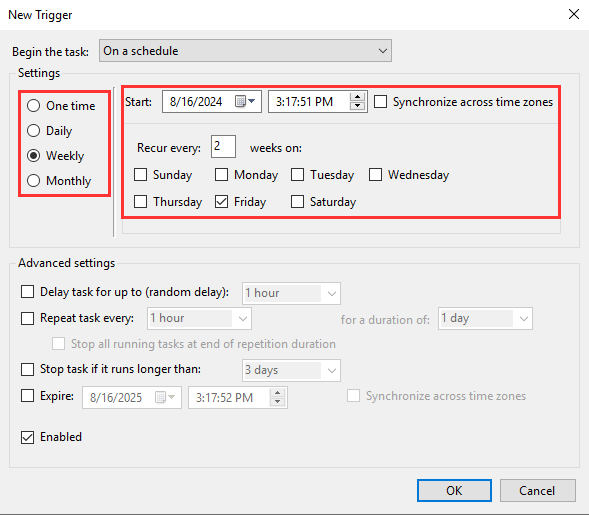
Task: Close the New Trigger dialog with X
Action: click(574, 14)
